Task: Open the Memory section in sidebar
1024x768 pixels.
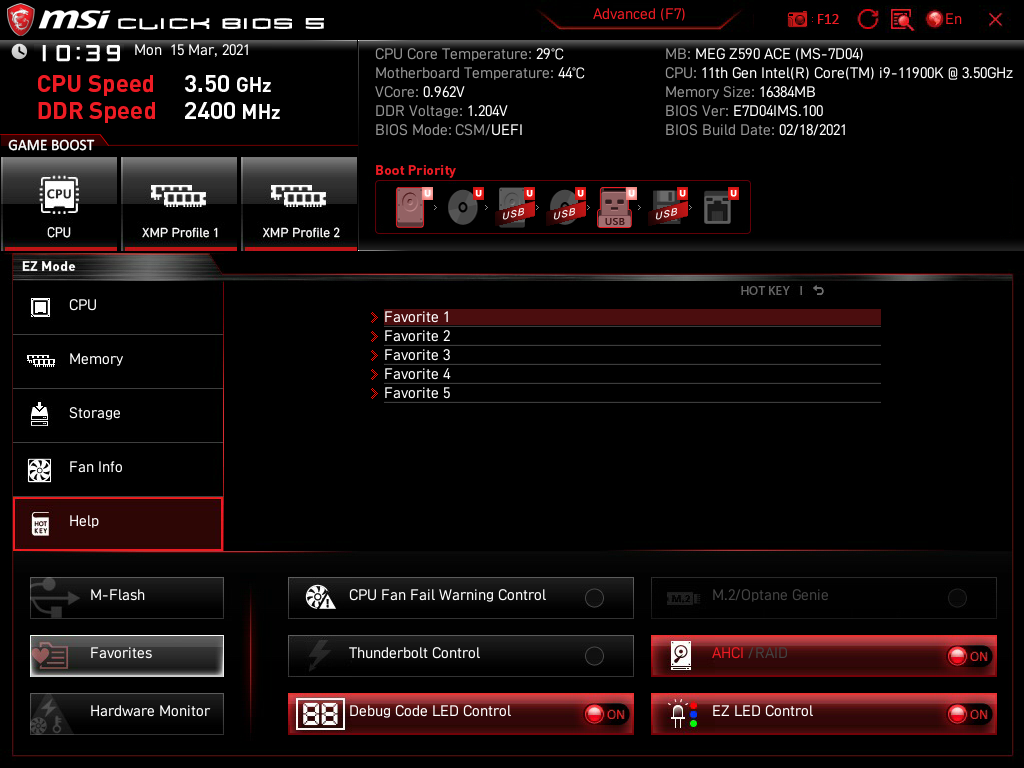Action: point(118,360)
